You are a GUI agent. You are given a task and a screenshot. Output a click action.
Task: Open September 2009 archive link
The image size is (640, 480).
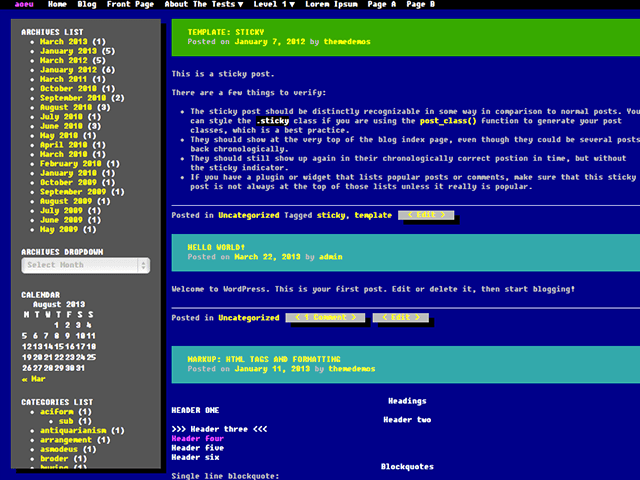pyautogui.click(x=73, y=192)
